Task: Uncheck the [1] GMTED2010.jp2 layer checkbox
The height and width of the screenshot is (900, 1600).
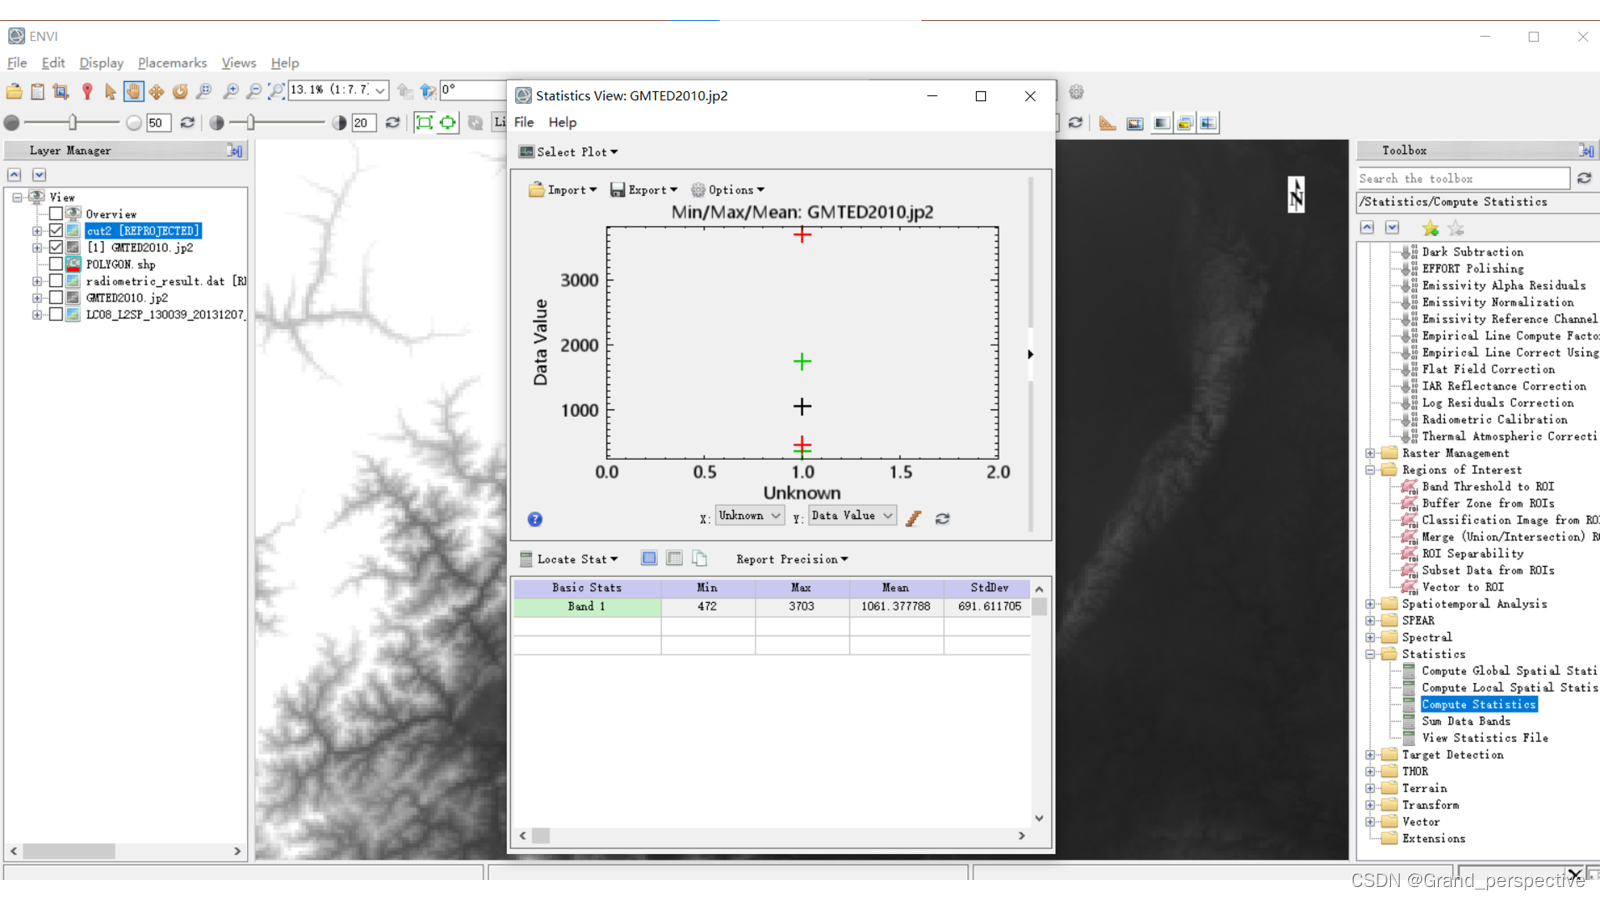Action: coord(56,247)
